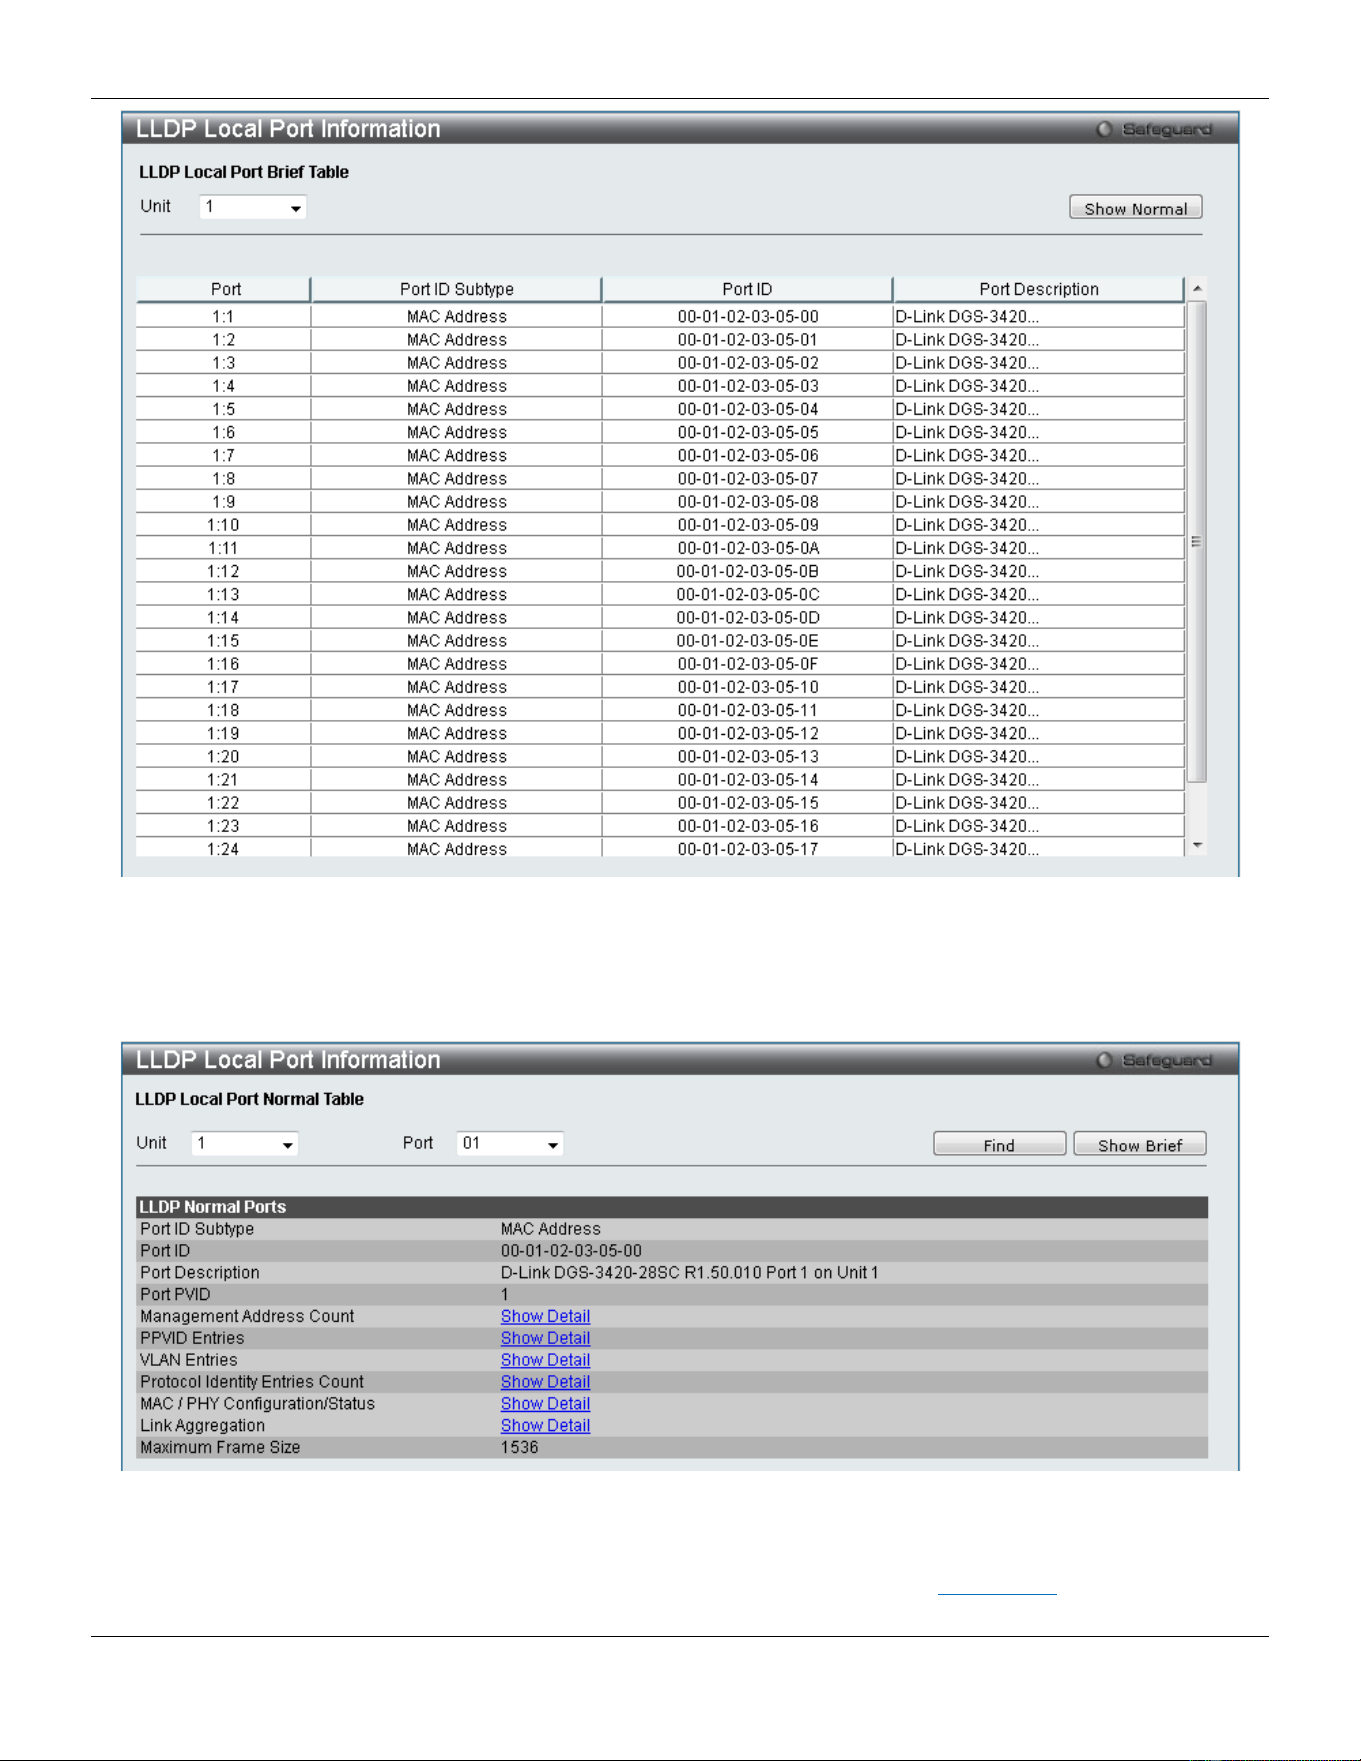Click Port ID 00-01-02-03-05-11

click(748, 710)
